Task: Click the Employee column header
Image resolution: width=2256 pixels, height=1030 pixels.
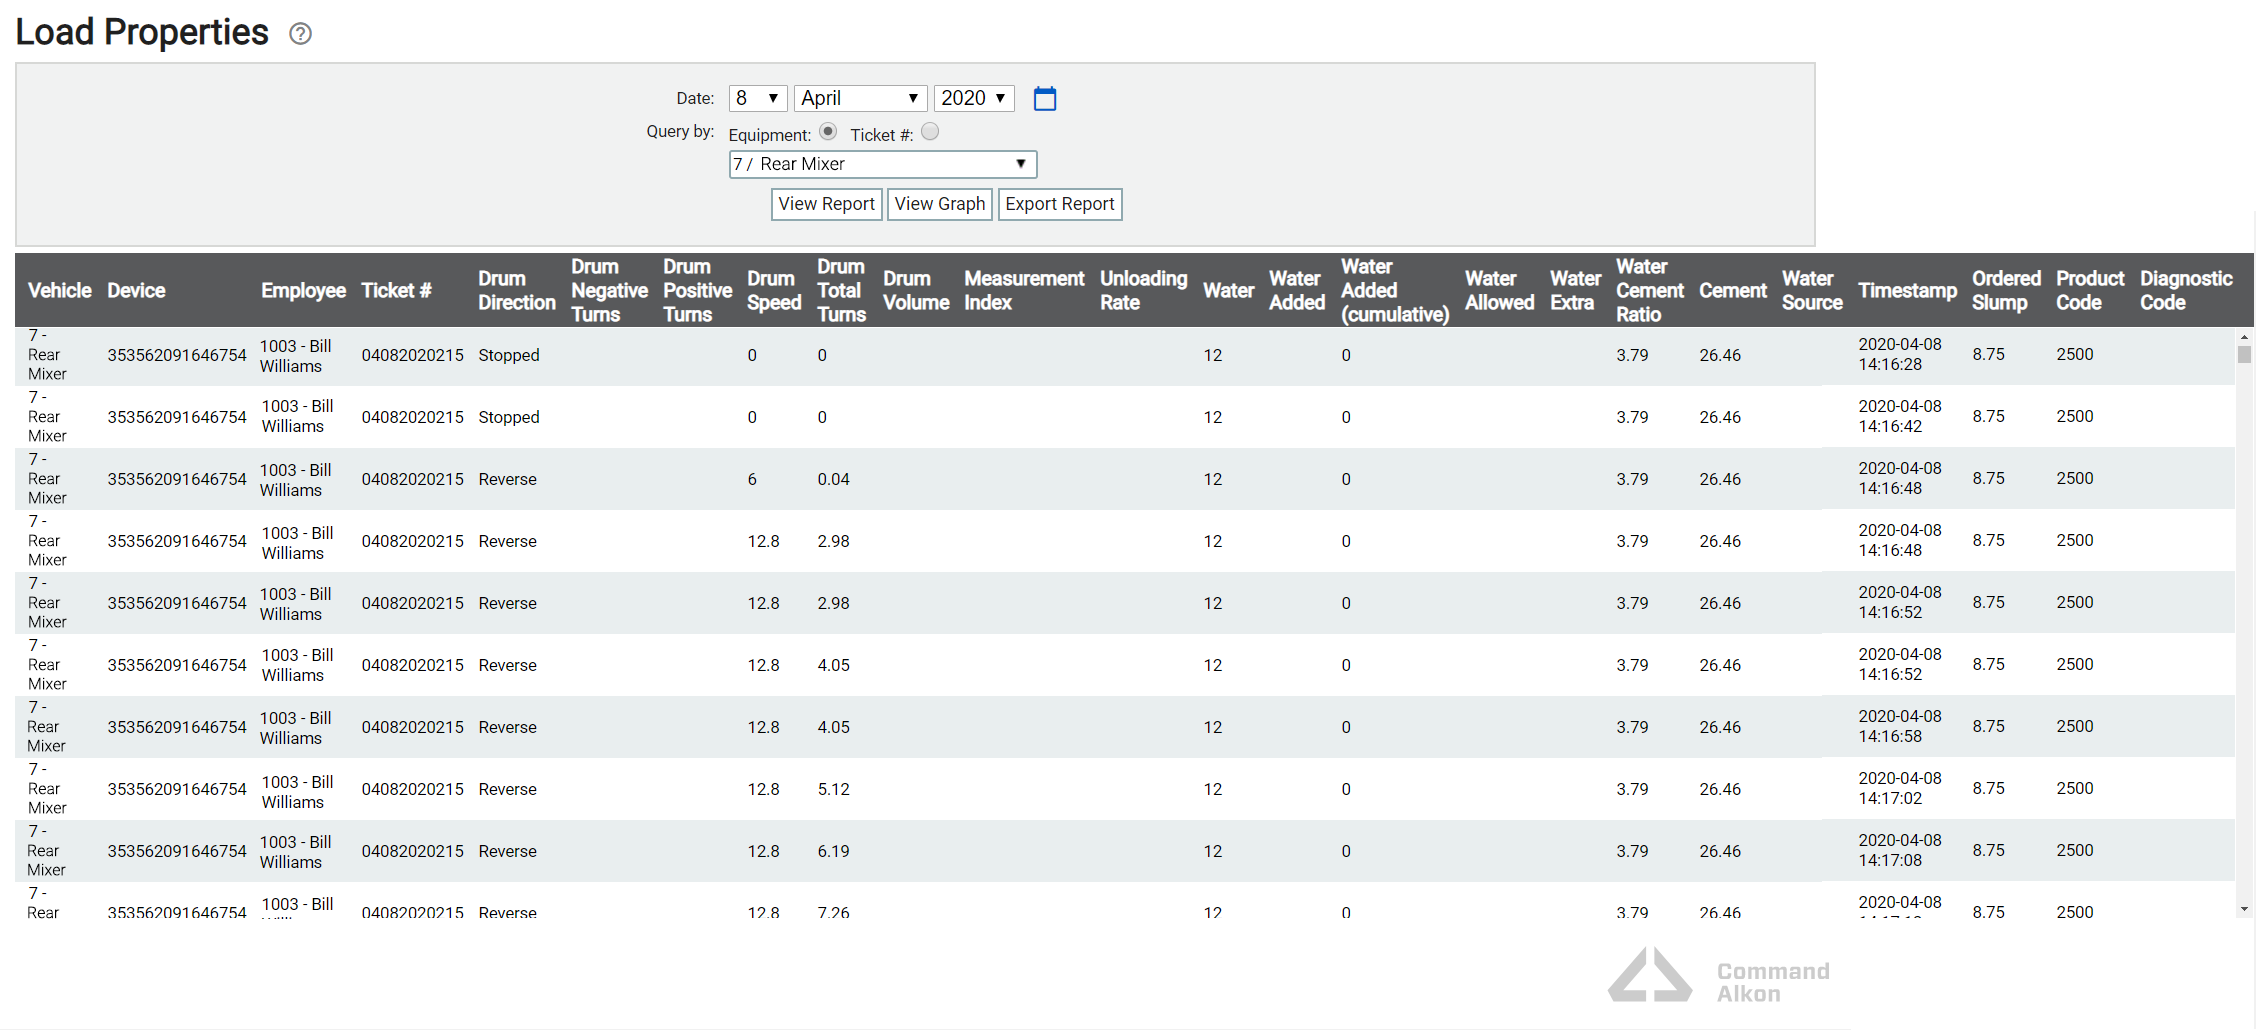Action: [303, 290]
